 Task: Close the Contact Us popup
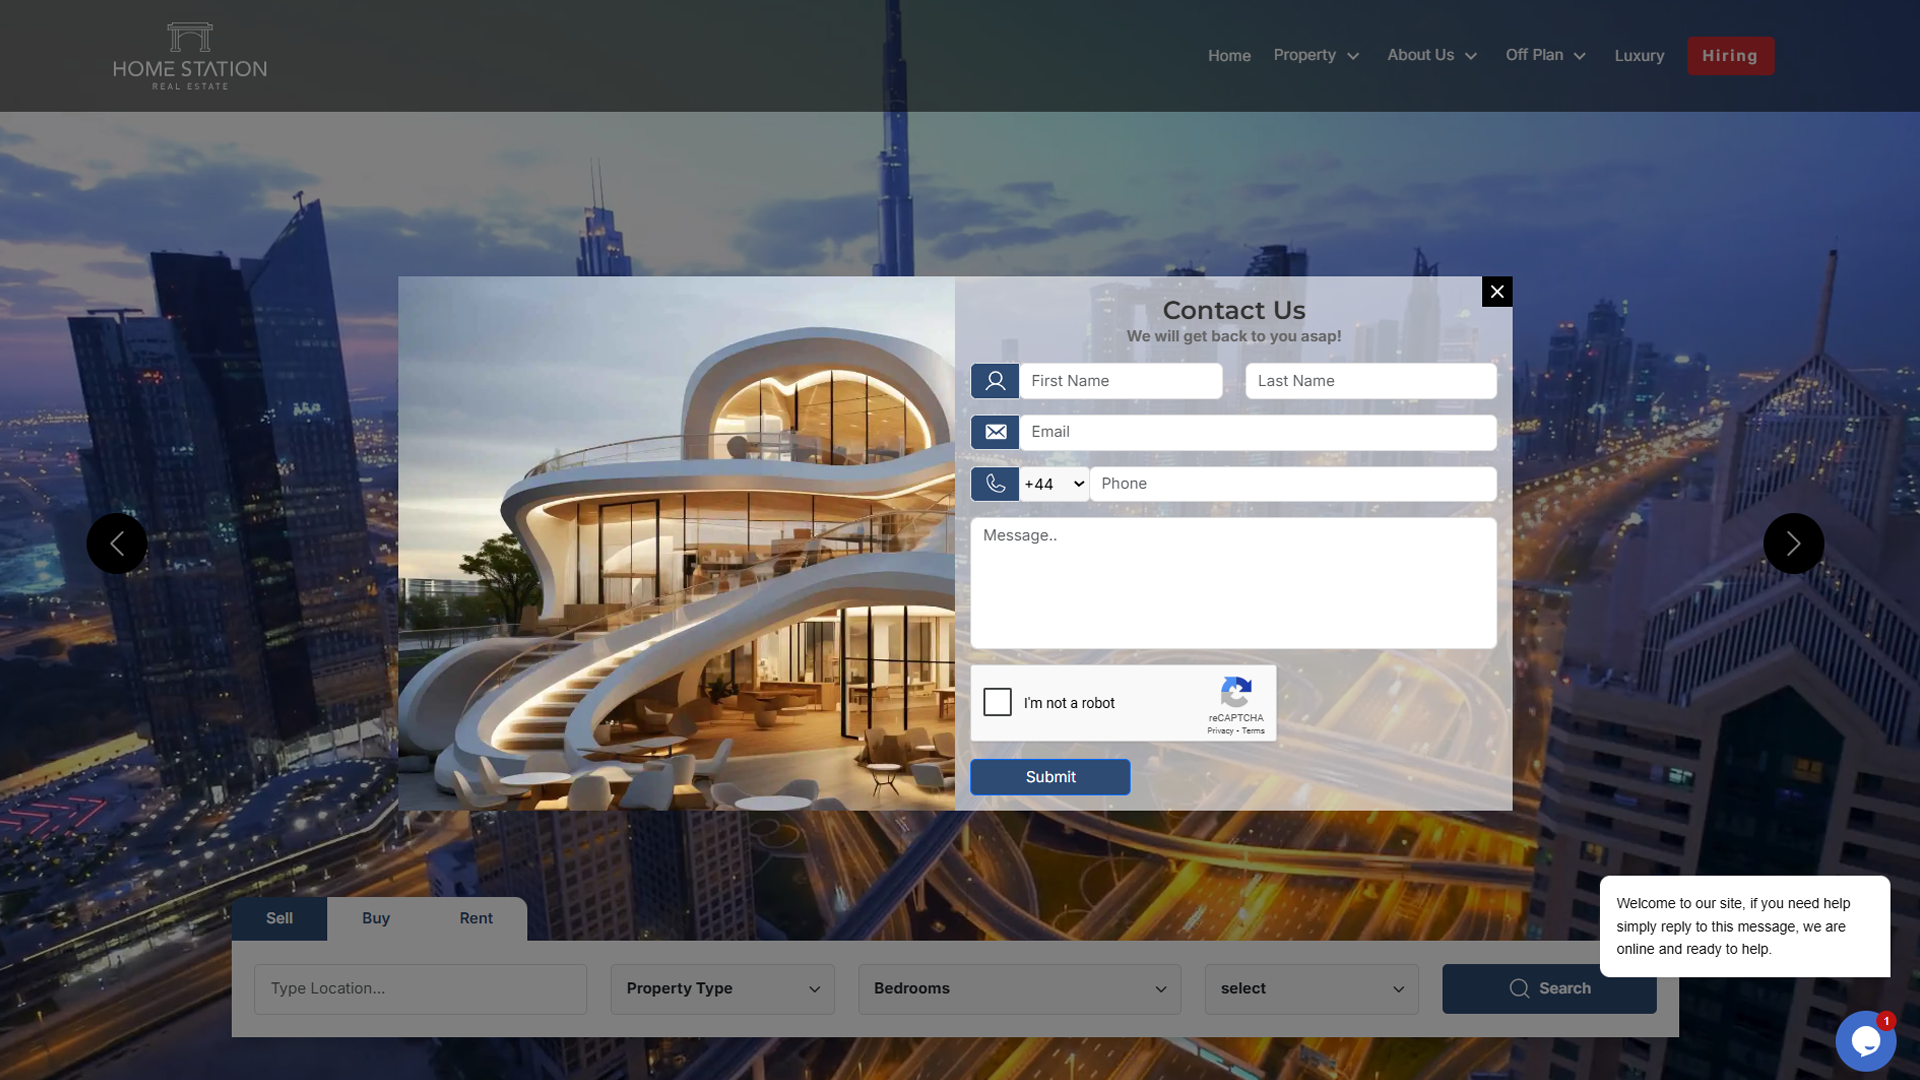click(1496, 291)
